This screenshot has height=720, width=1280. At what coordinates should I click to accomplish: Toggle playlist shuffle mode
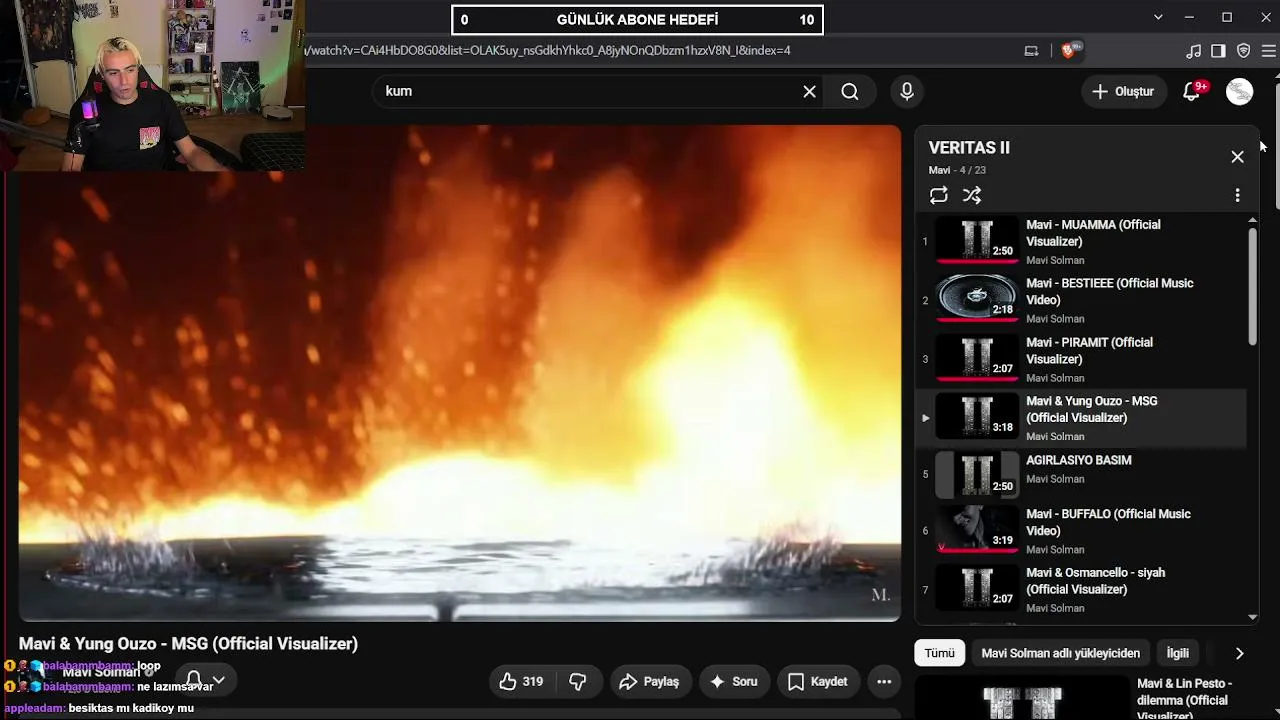[972, 196]
